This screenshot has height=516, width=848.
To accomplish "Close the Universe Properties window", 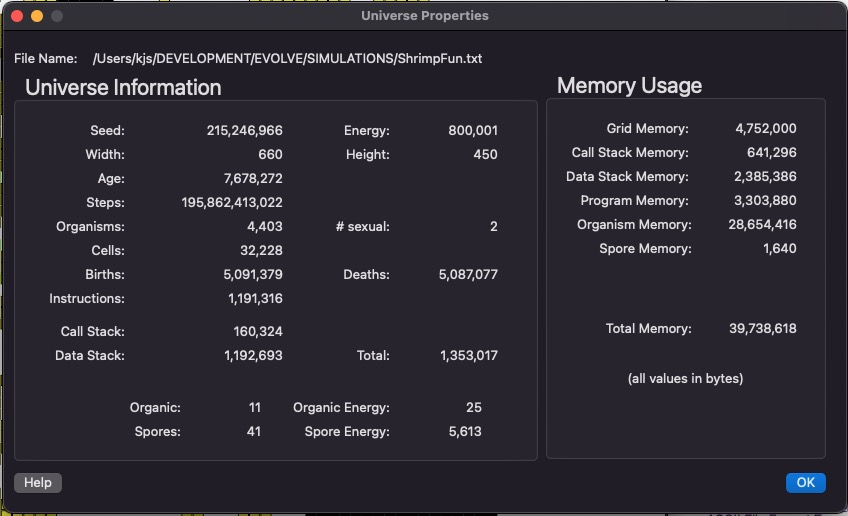I will (x=17, y=16).
